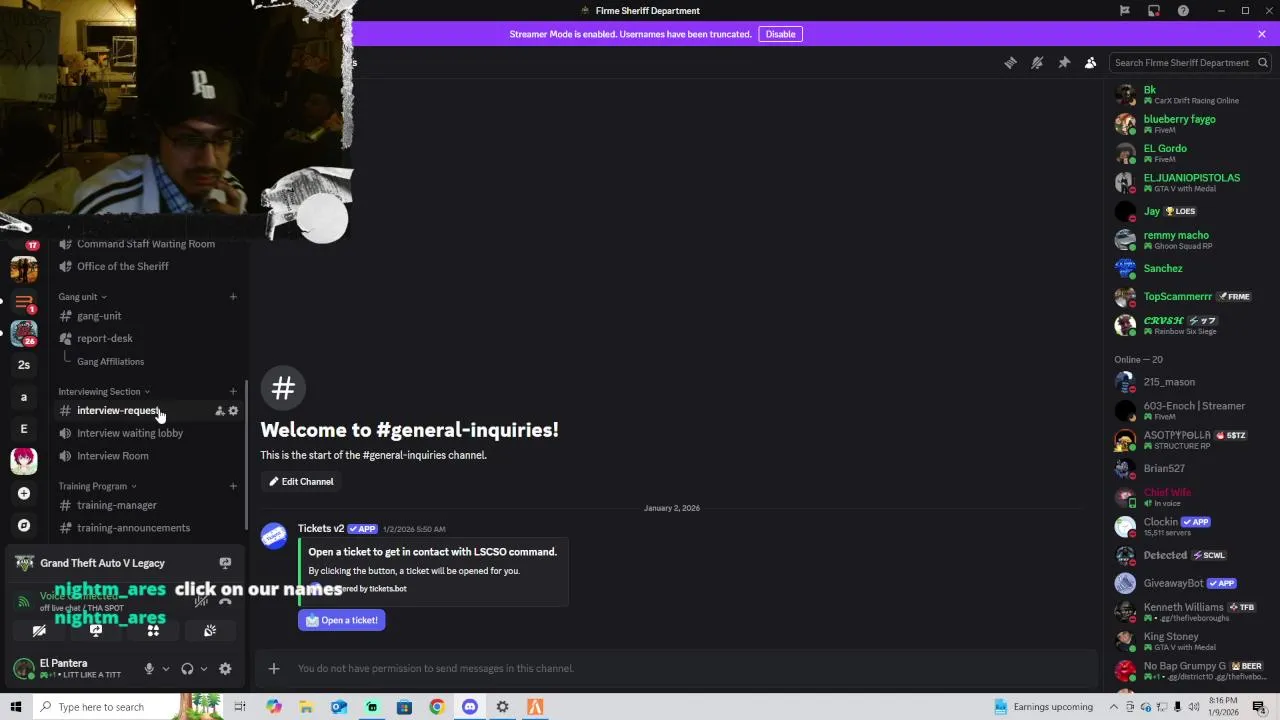Click Disable Streamer Mode button
Viewport: 1280px width, 720px height.
pos(780,34)
